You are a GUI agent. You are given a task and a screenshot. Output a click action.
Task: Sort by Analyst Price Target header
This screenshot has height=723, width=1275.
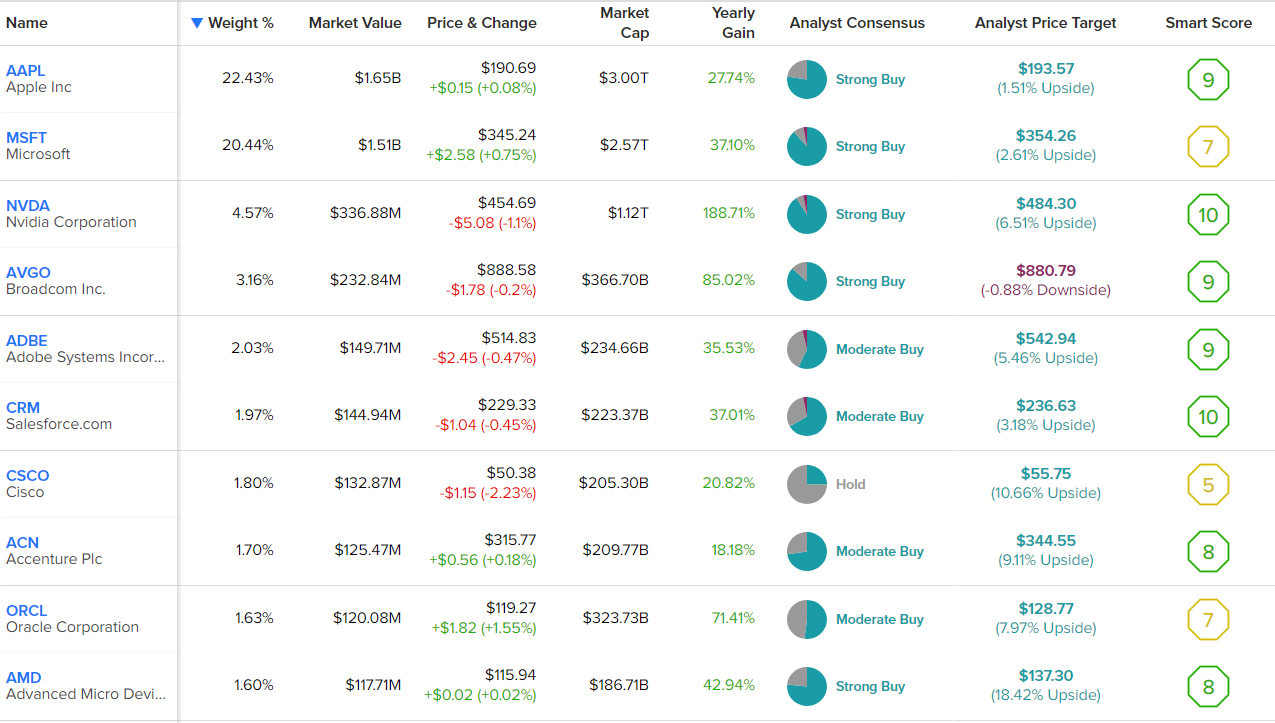pyautogui.click(x=1046, y=23)
